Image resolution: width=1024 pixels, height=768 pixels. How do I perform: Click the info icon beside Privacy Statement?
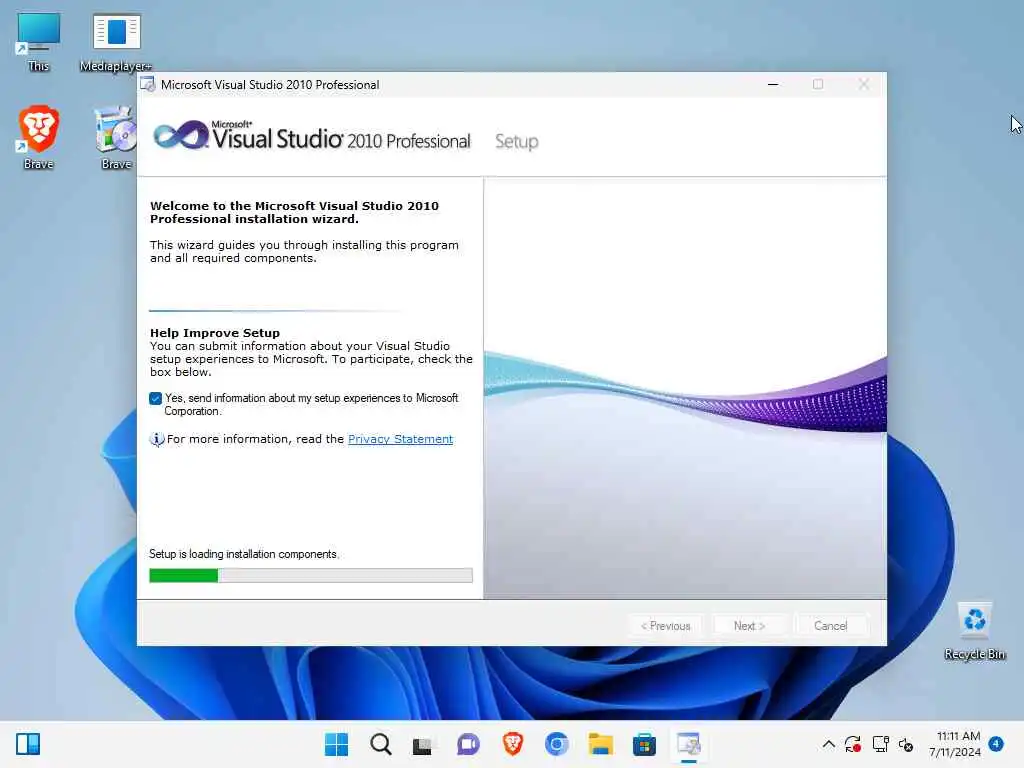click(157, 440)
